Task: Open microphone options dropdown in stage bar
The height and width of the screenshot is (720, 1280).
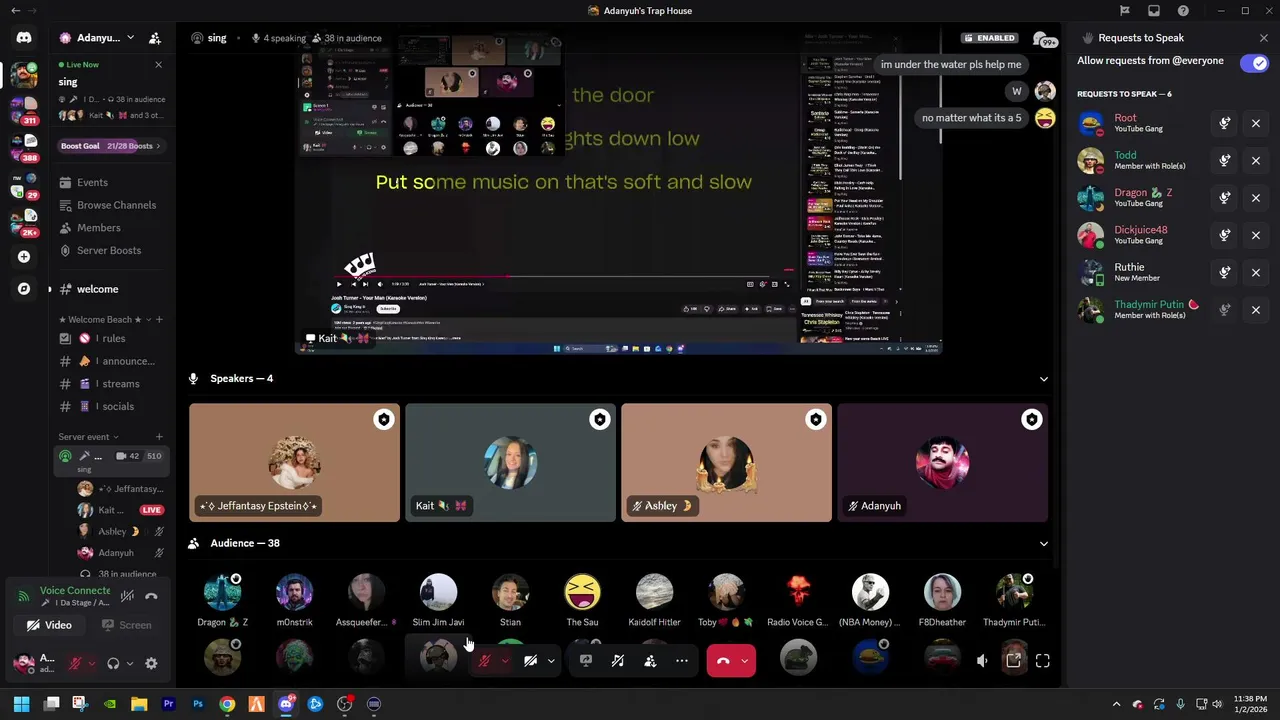Action: pyautogui.click(x=505, y=661)
